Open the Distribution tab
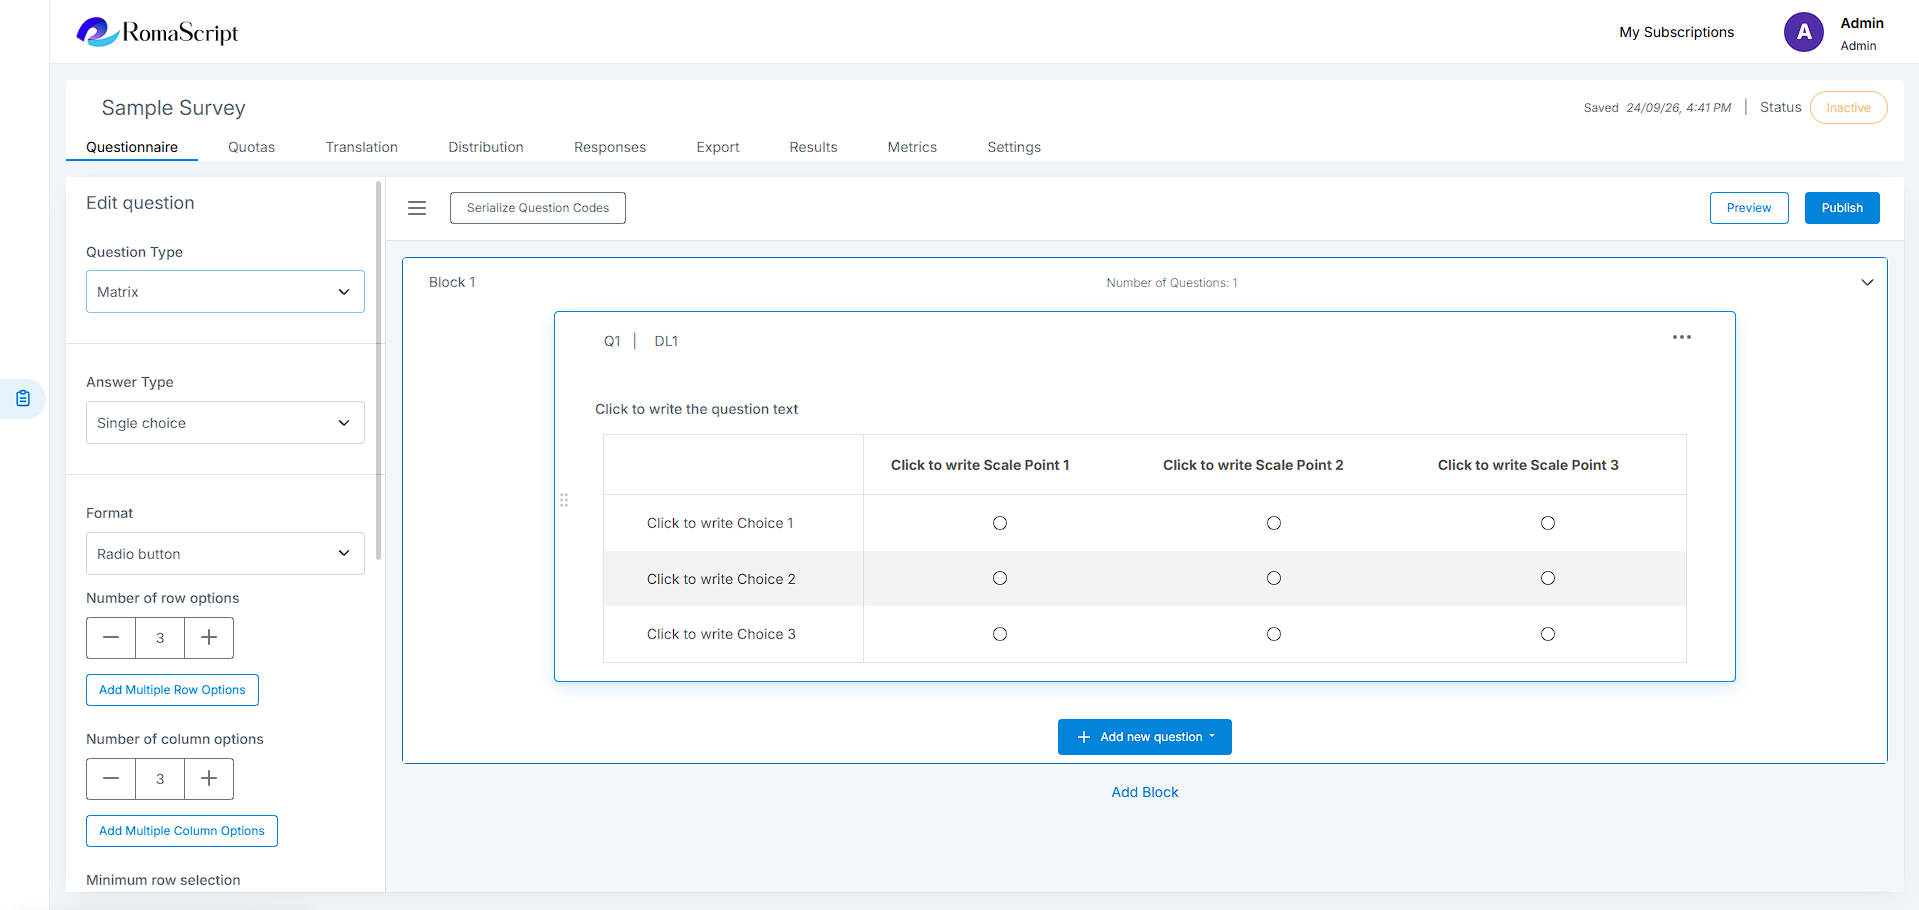This screenshot has width=1919, height=910. click(486, 147)
